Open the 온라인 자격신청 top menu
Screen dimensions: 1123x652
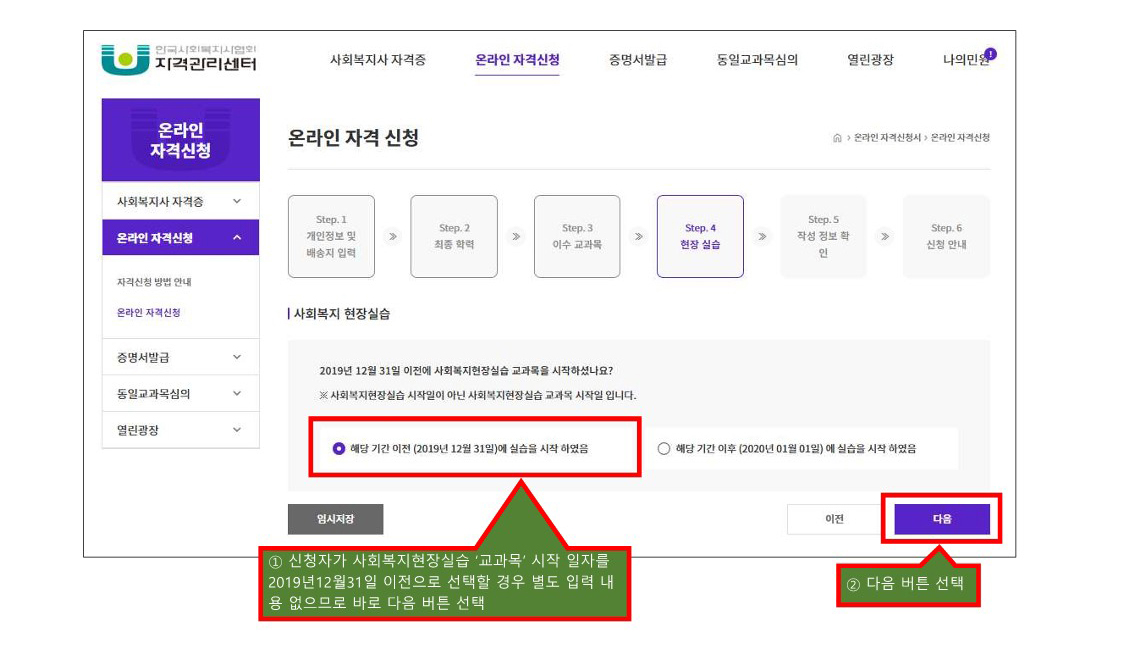[517, 59]
